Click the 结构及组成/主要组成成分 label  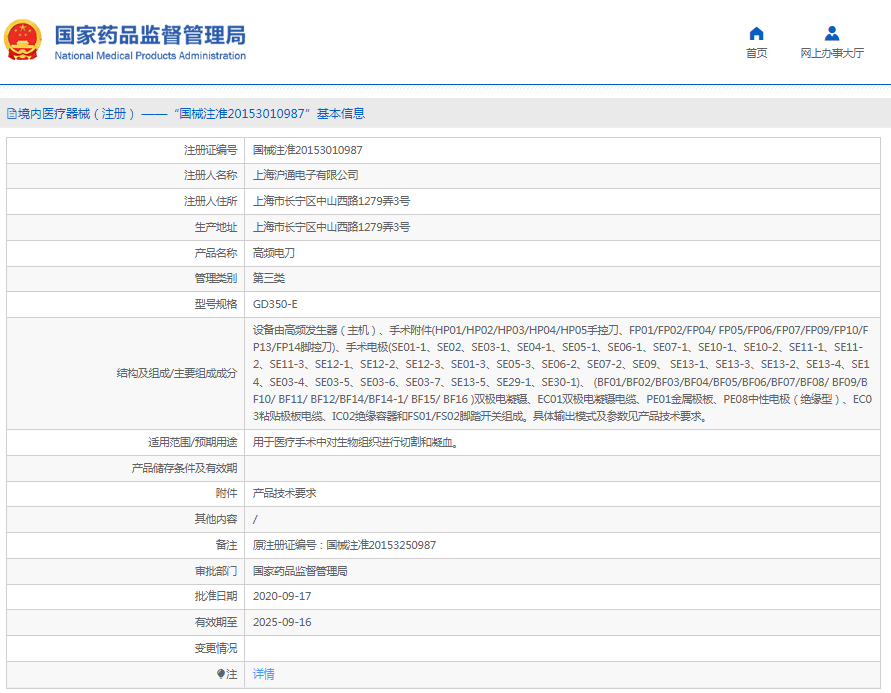coord(177,373)
